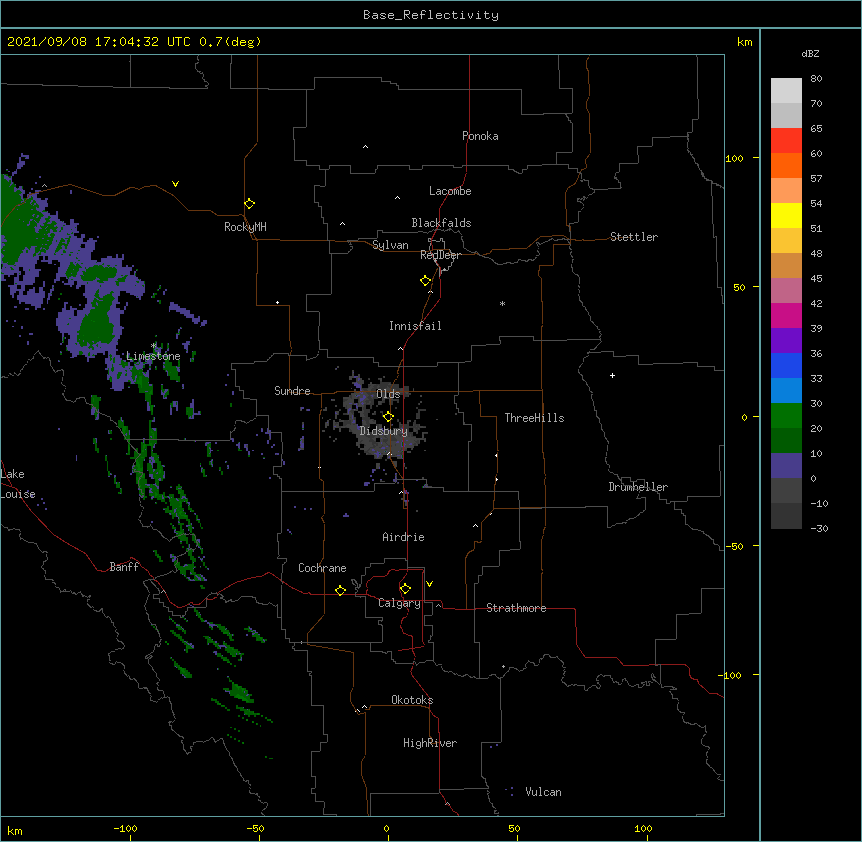Click the dBZ legend heading
The image size is (862, 842).
pos(810,54)
